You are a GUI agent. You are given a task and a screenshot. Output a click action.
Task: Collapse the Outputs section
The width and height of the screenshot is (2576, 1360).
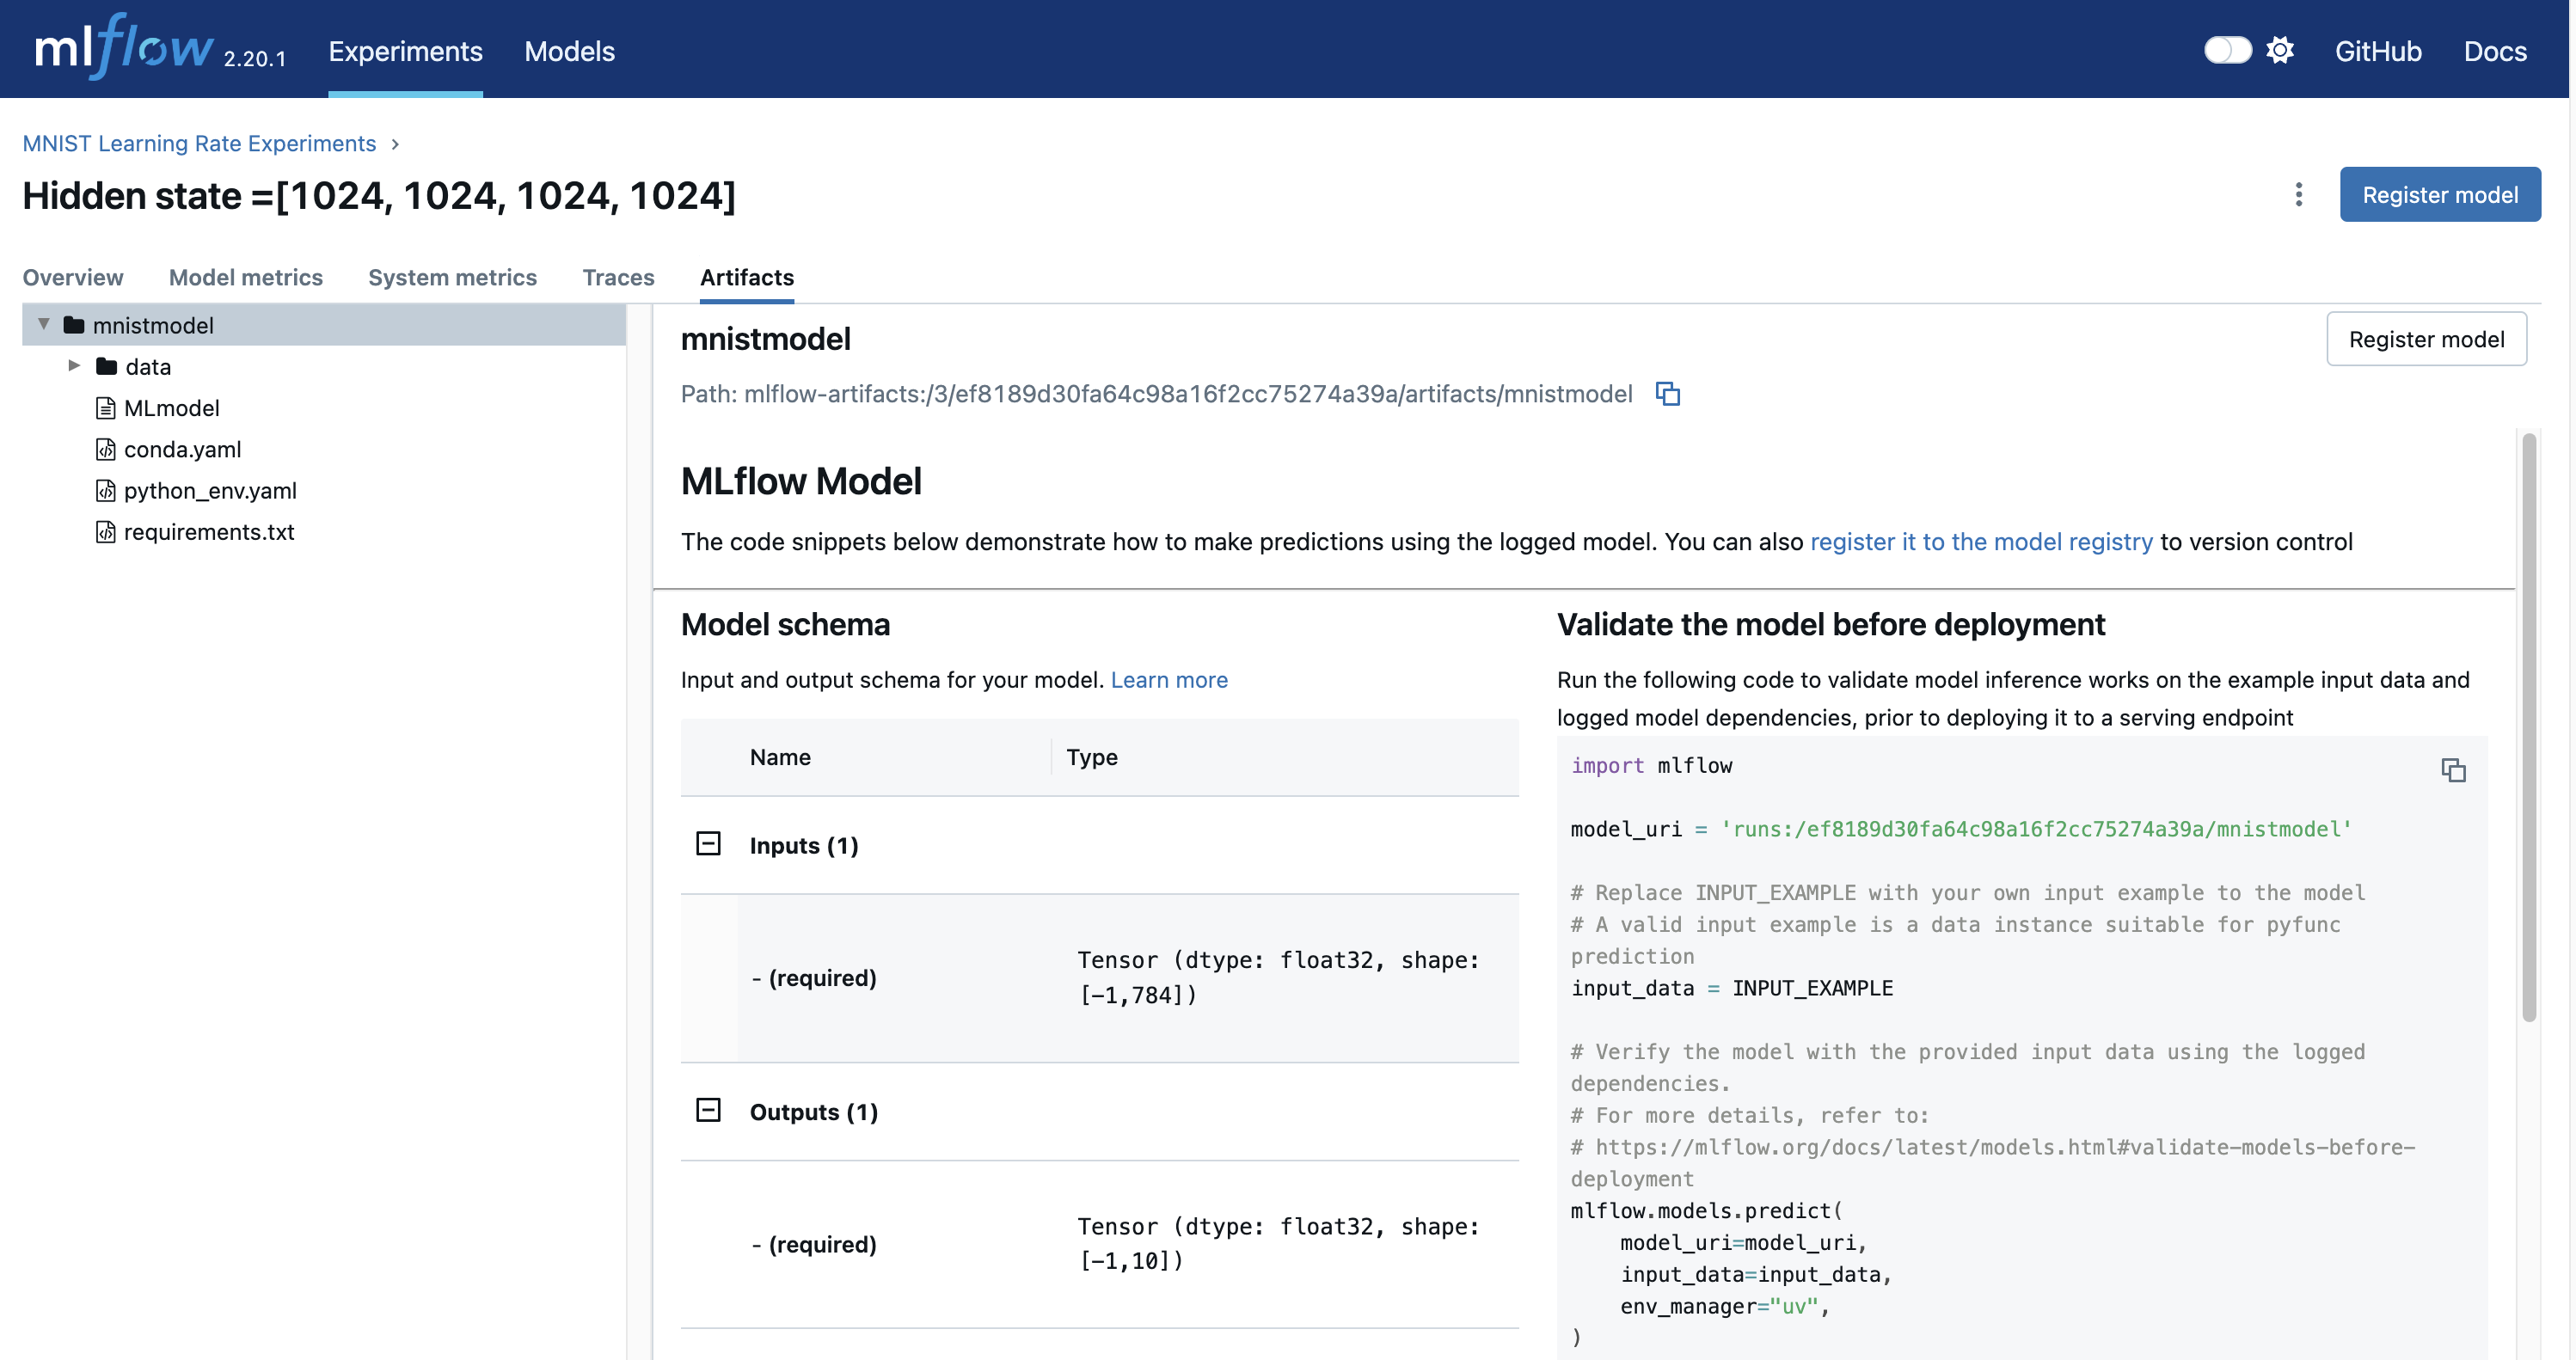(709, 1110)
